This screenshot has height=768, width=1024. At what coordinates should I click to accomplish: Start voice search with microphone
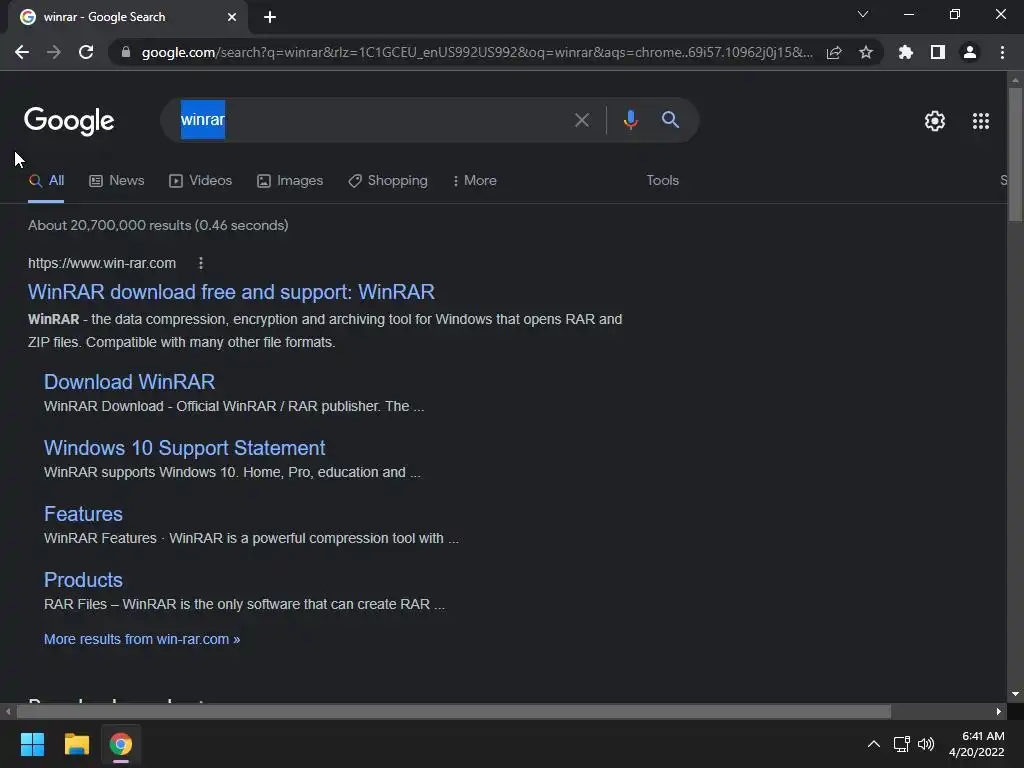point(630,120)
